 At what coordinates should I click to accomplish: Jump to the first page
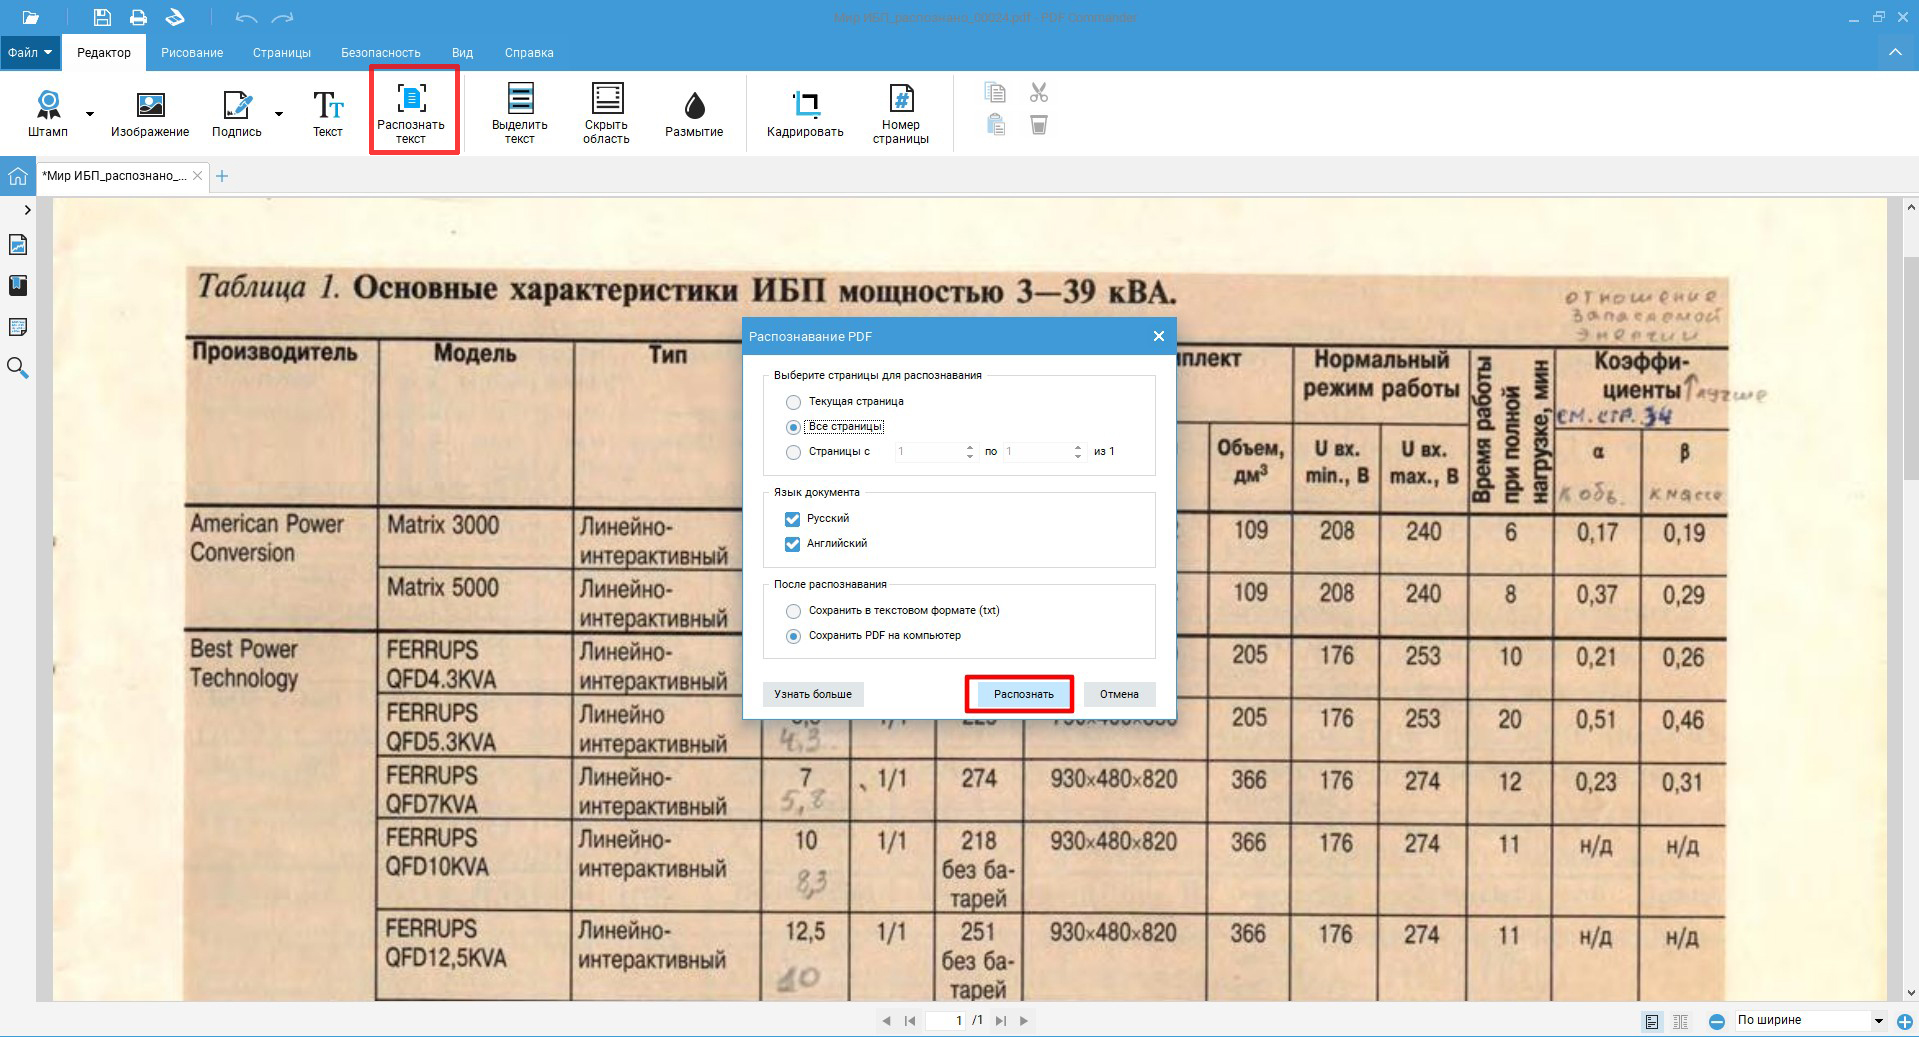(x=910, y=1021)
